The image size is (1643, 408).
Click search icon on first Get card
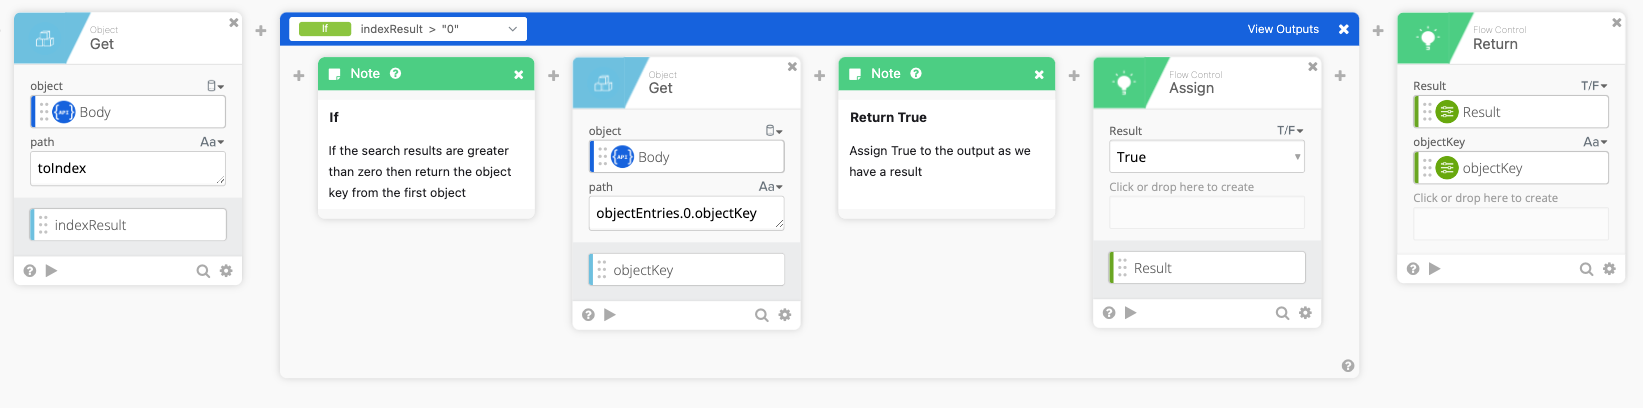click(203, 271)
